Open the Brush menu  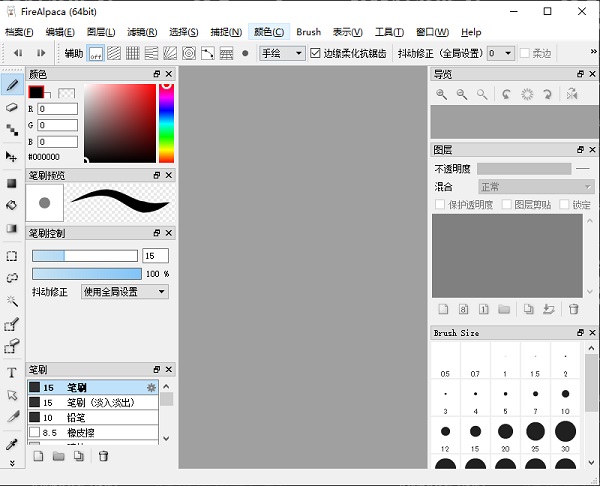309,32
